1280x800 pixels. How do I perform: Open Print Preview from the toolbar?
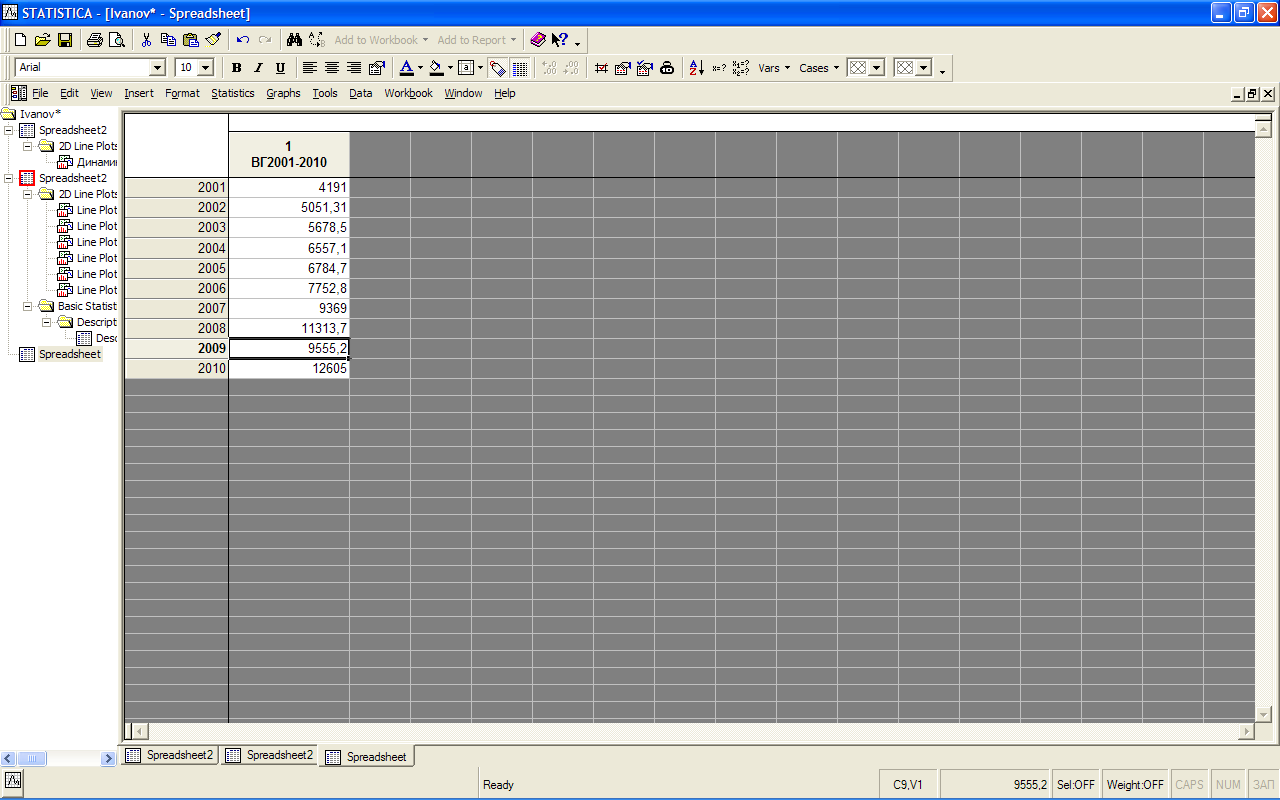pos(117,40)
